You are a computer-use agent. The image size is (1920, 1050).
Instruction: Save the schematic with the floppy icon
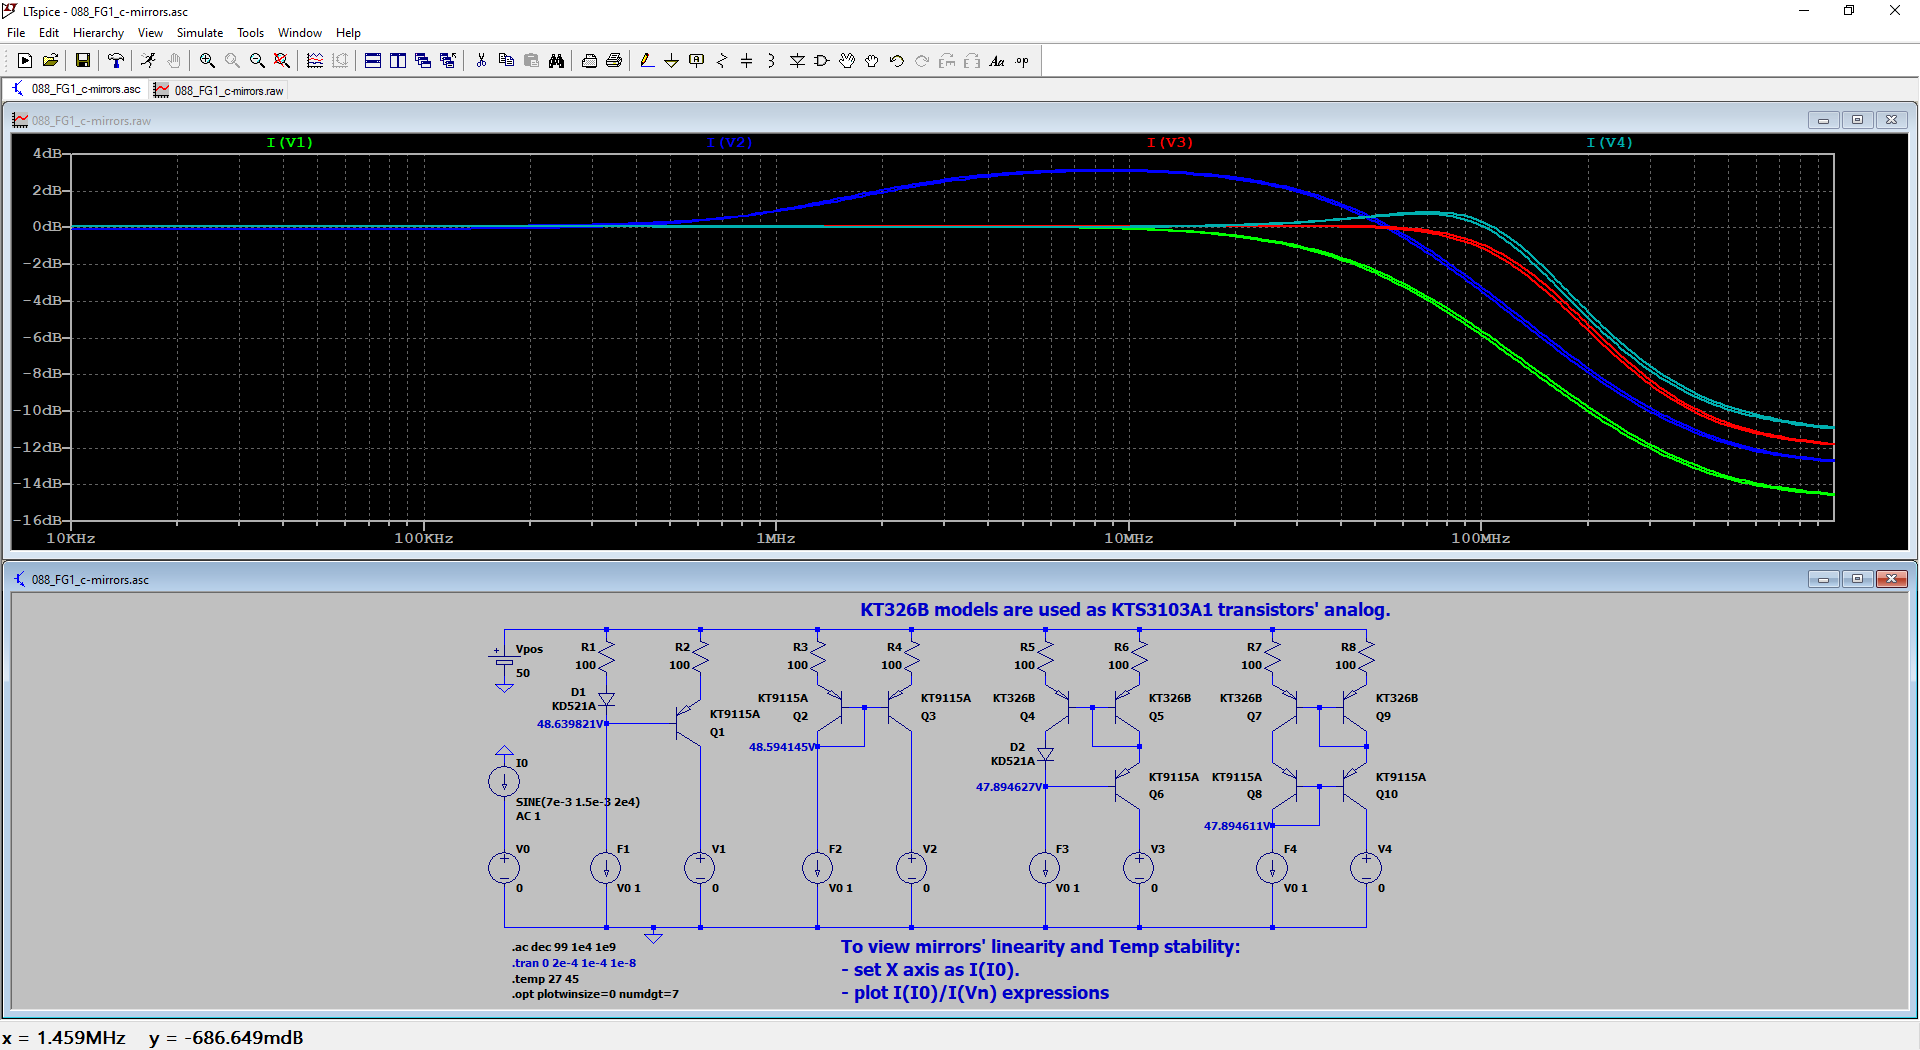tap(83, 61)
